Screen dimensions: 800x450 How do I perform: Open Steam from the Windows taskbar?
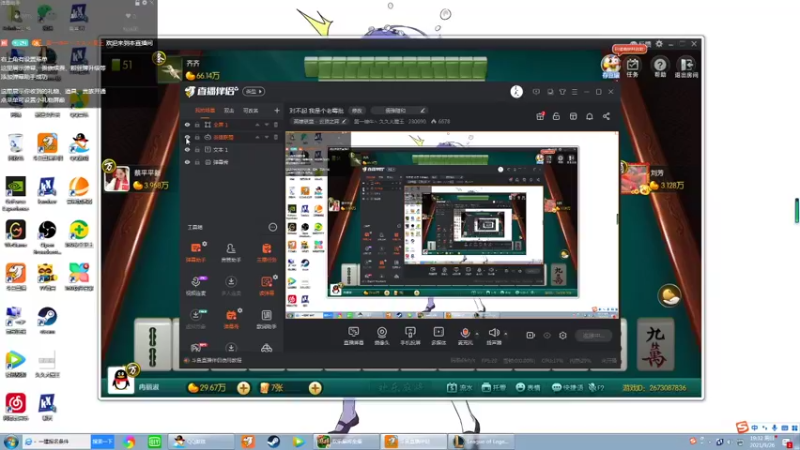click(273, 441)
